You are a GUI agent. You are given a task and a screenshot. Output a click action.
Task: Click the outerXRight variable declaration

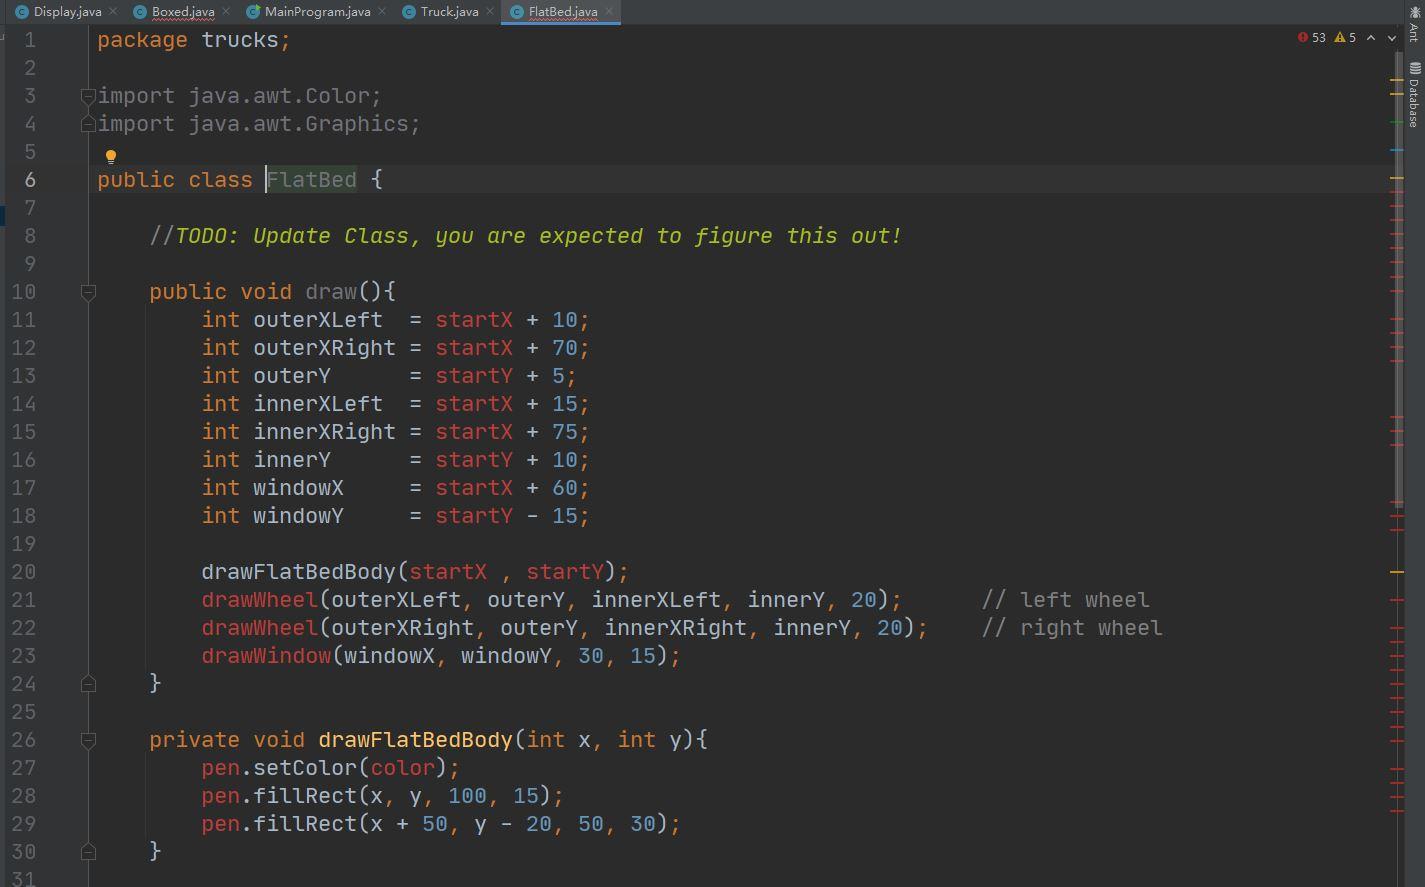point(324,348)
